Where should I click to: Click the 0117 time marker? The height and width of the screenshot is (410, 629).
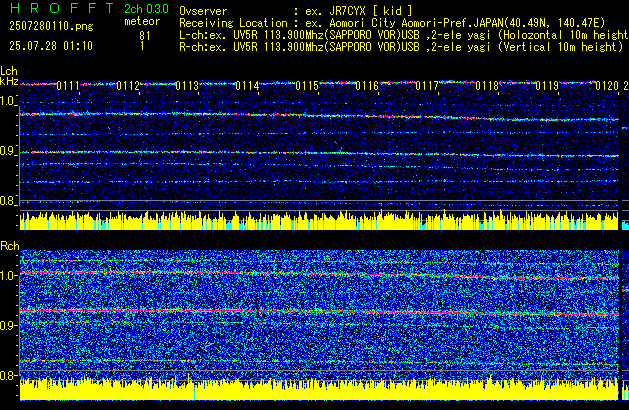tap(427, 86)
